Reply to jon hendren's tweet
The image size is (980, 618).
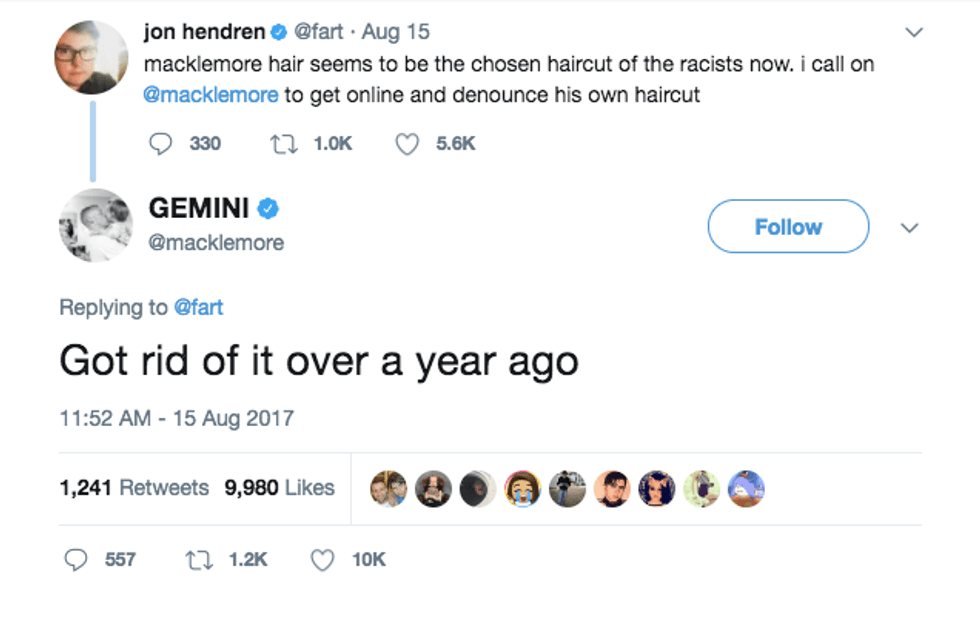(161, 144)
